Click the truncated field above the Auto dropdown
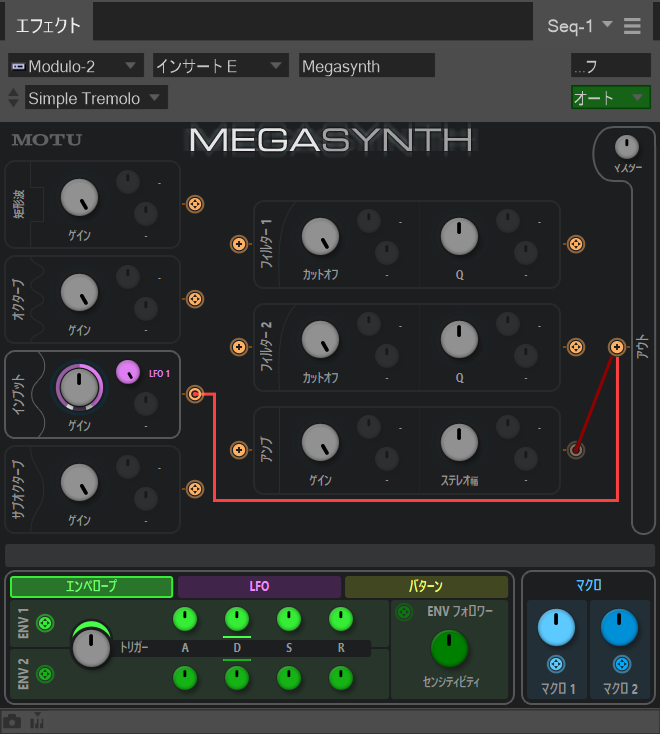 pos(610,65)
